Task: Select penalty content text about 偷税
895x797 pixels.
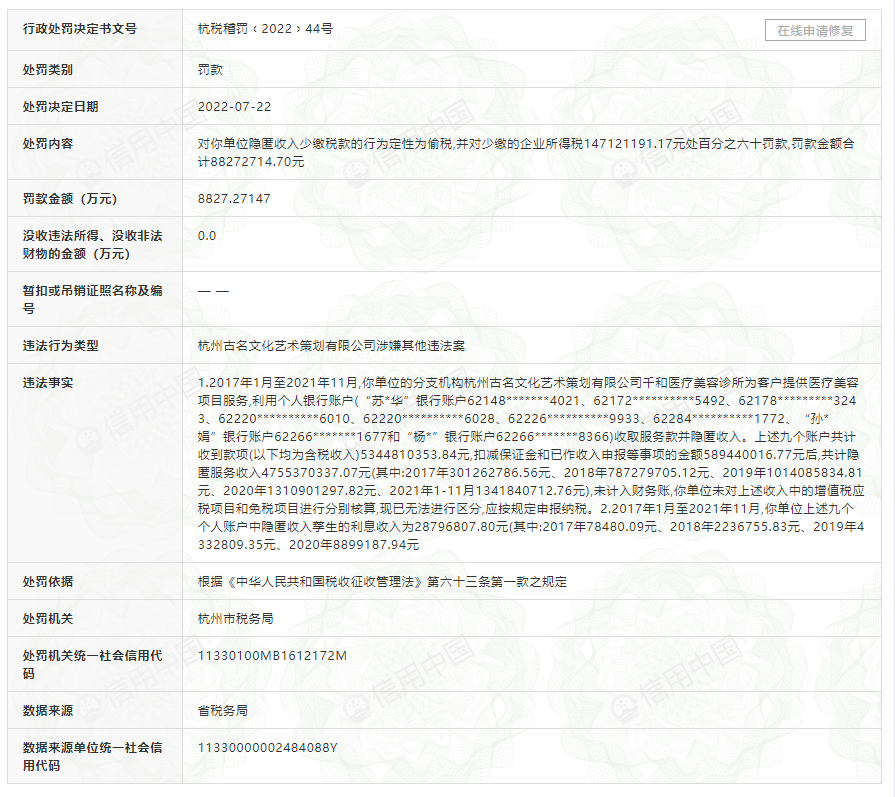Action: tap(526, 152)
